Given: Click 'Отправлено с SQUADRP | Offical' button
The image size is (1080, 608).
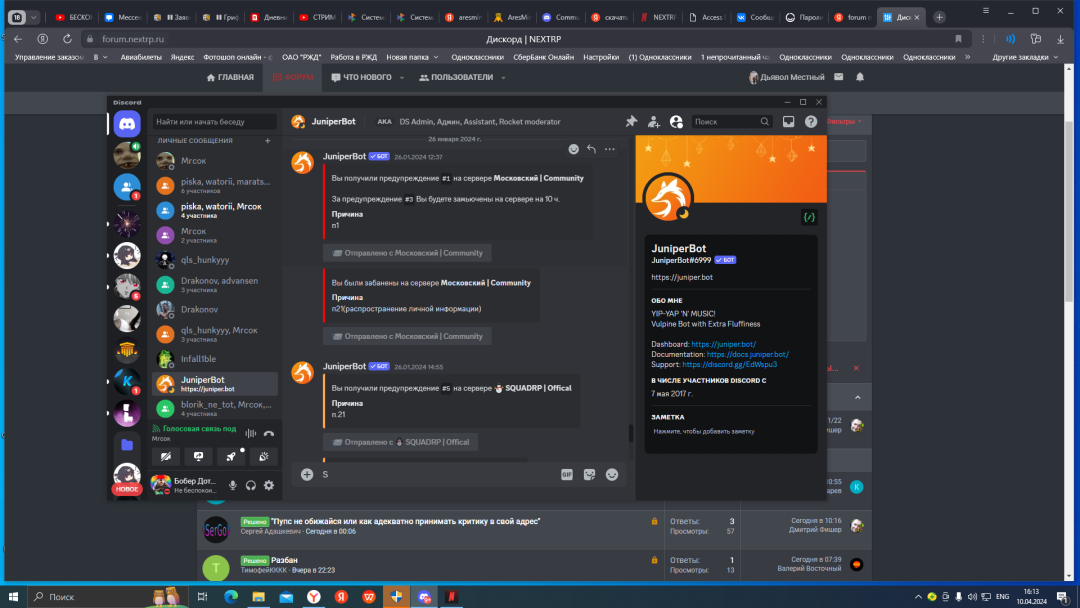Looking at the screenshot, I should click(400, 442).
